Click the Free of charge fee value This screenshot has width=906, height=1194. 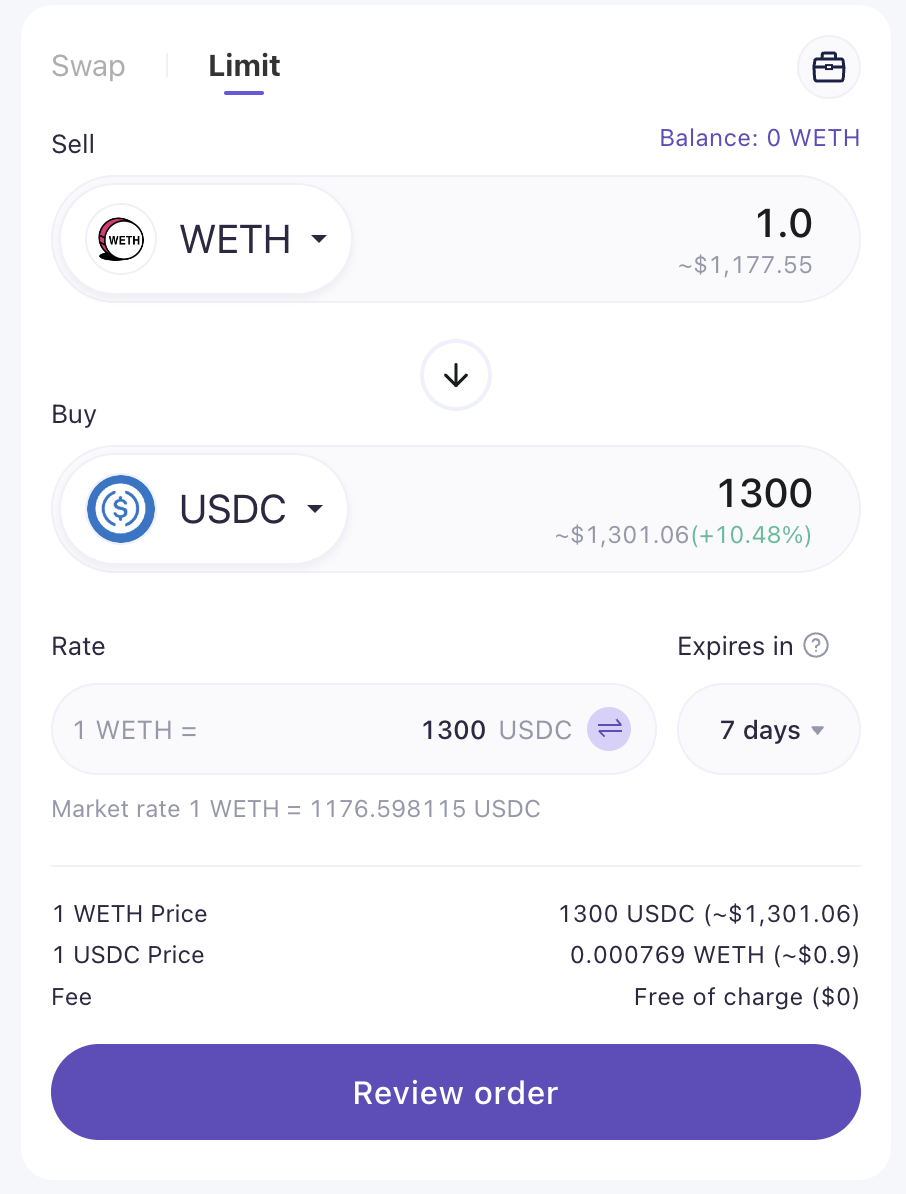coord(747,997)
